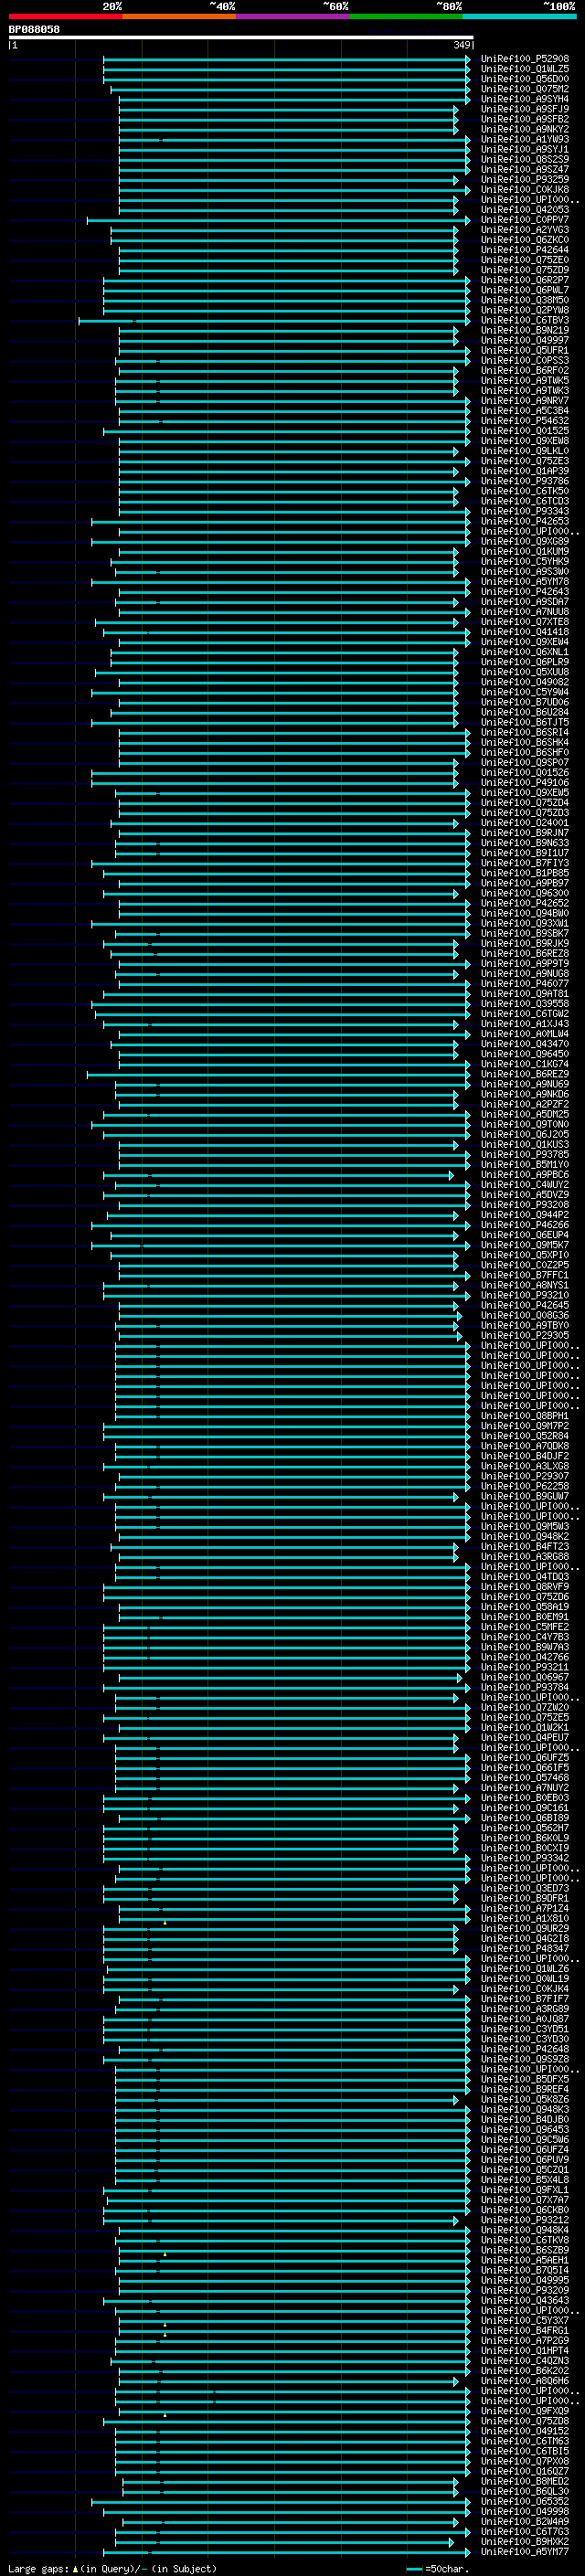Select hit label UniRef100_B6RF02
This screenshot has width=585, height=2576.
pyautogui.click(x=525, y=371)
